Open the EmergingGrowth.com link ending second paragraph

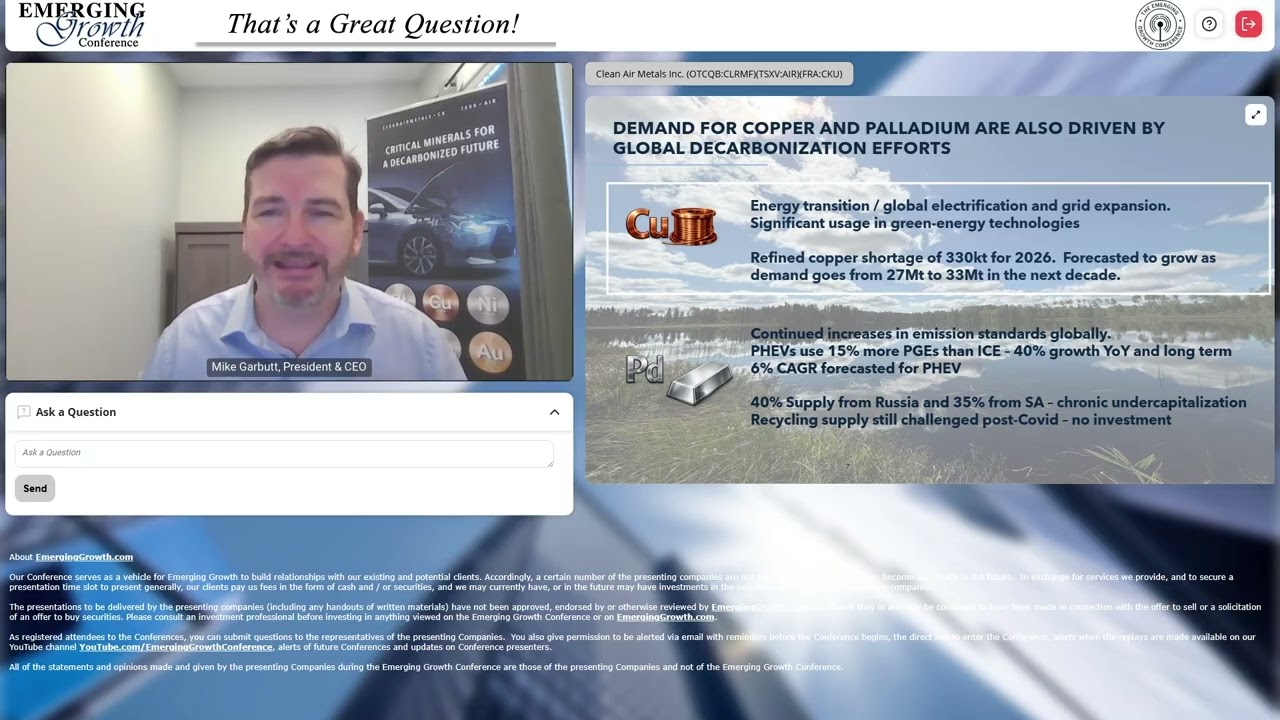(x=665, y=617)
